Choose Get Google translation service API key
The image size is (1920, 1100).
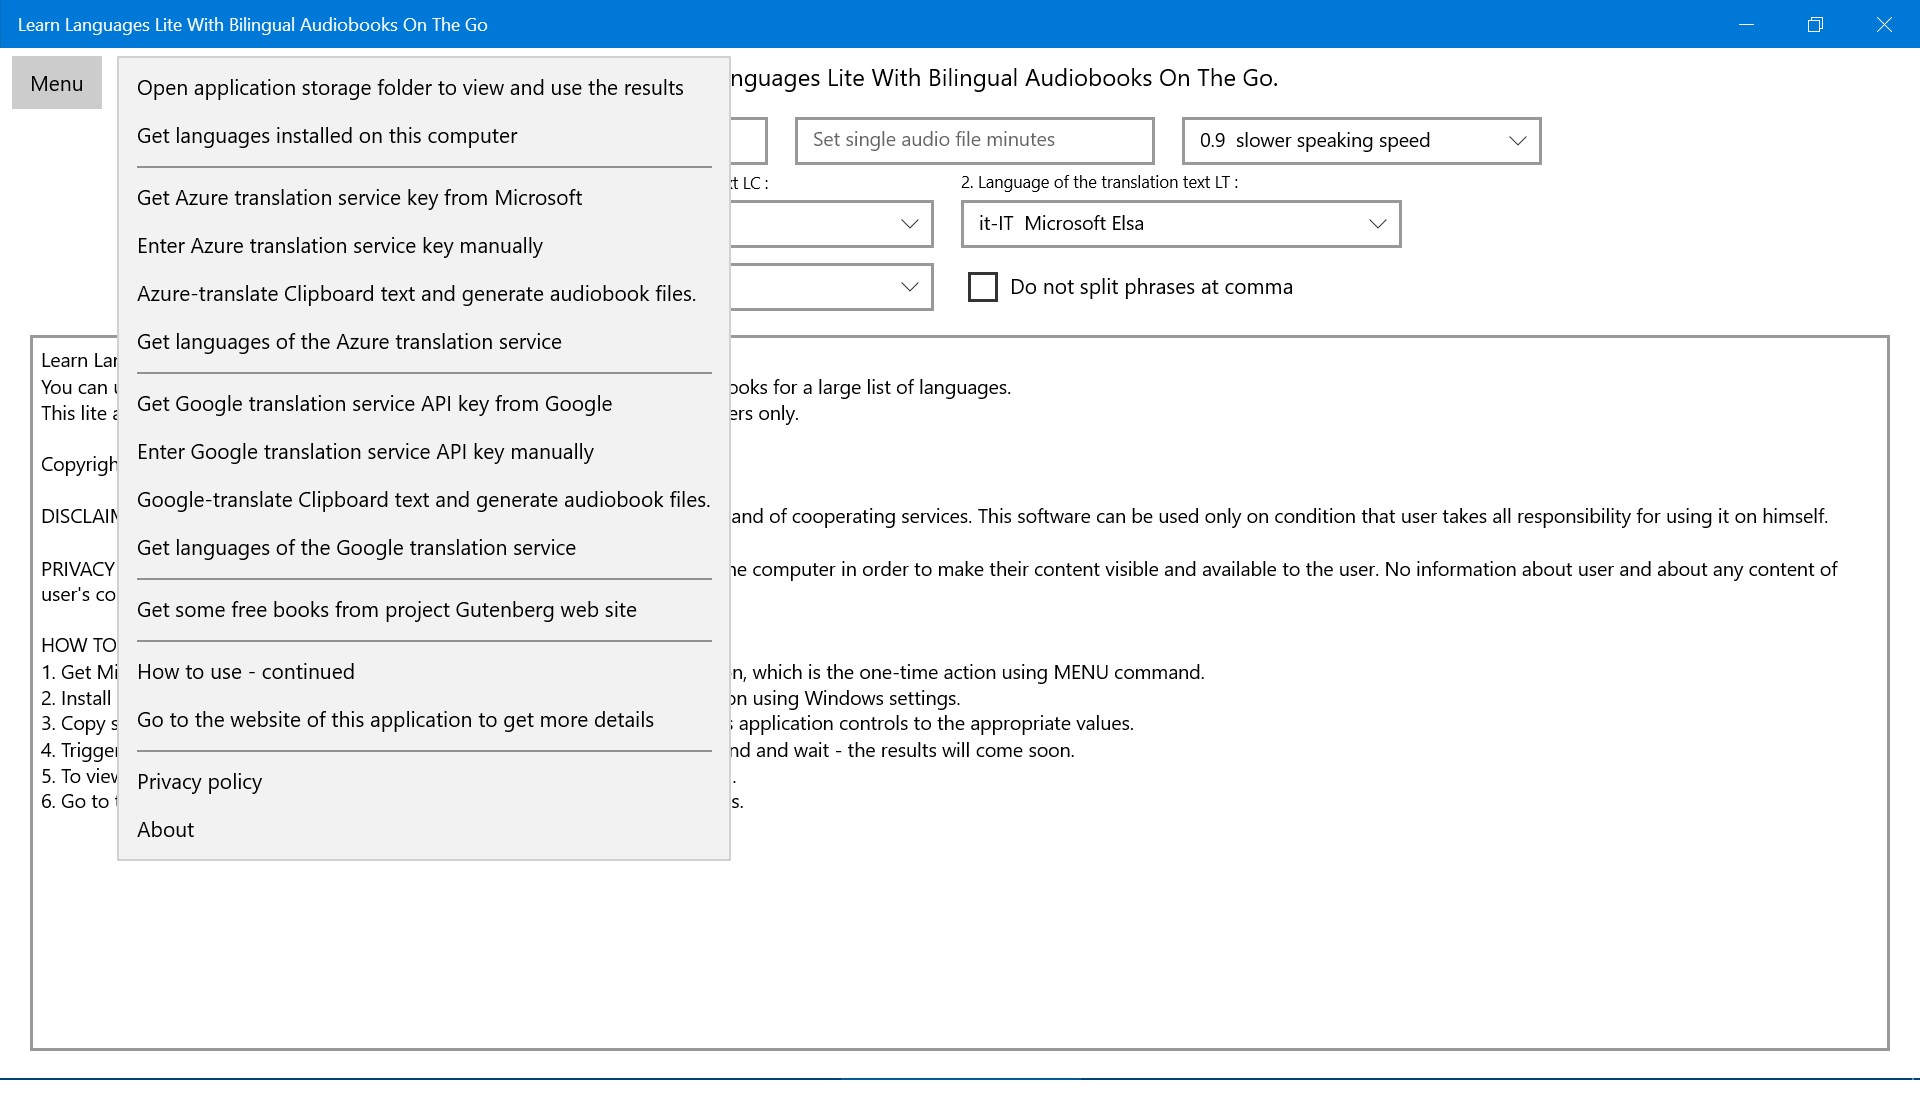(374, 404)
